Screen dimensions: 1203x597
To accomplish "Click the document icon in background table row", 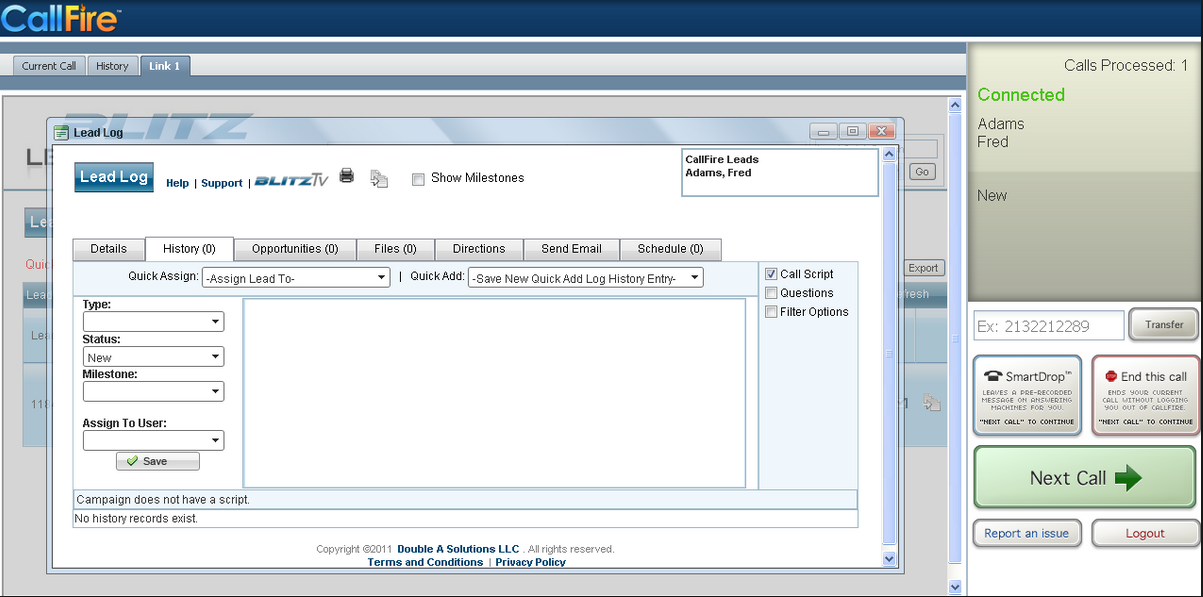I will click(932, 403).
